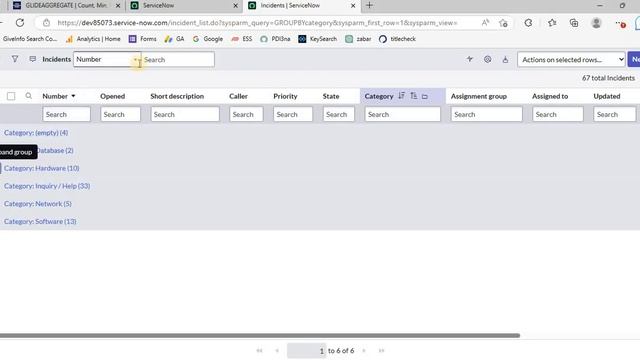The height and width of the screenshot is (360, 640).
Task: Focus the Assigned to search field
Action: [558, 114]
